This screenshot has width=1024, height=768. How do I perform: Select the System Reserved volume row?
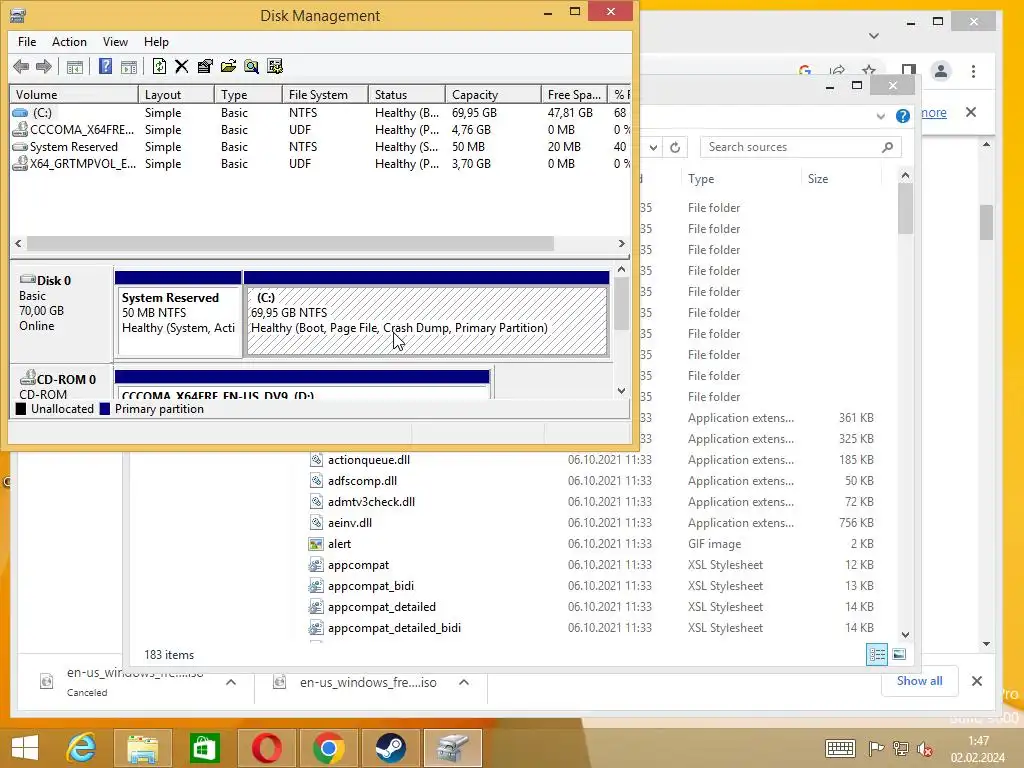320,147
